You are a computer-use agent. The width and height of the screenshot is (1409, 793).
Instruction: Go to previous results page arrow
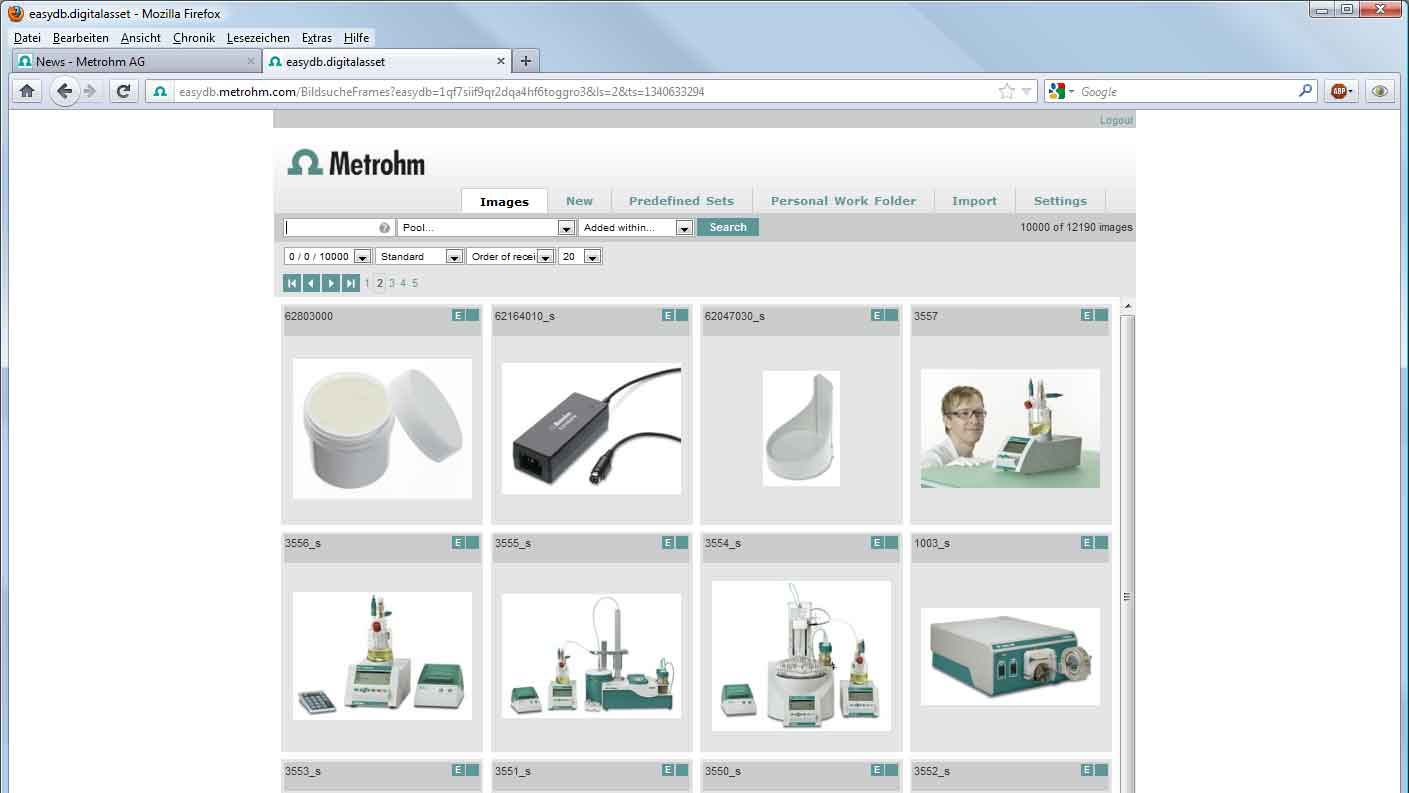pyautogui.click(x=311, y=283)
